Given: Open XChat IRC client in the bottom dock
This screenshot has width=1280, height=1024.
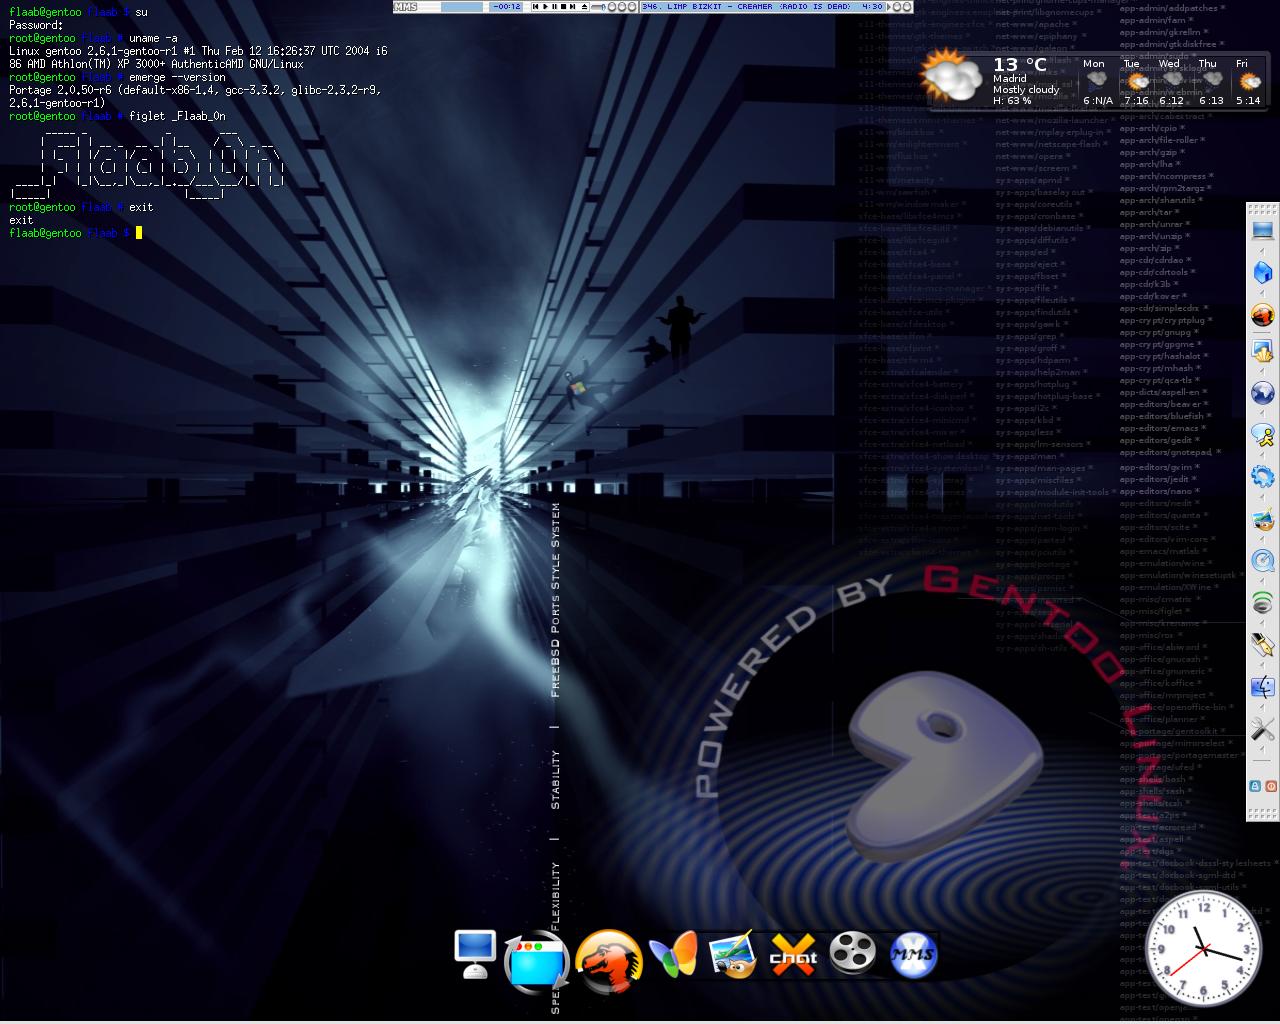Looking at the screenshot, I should [x=792, y=953].
